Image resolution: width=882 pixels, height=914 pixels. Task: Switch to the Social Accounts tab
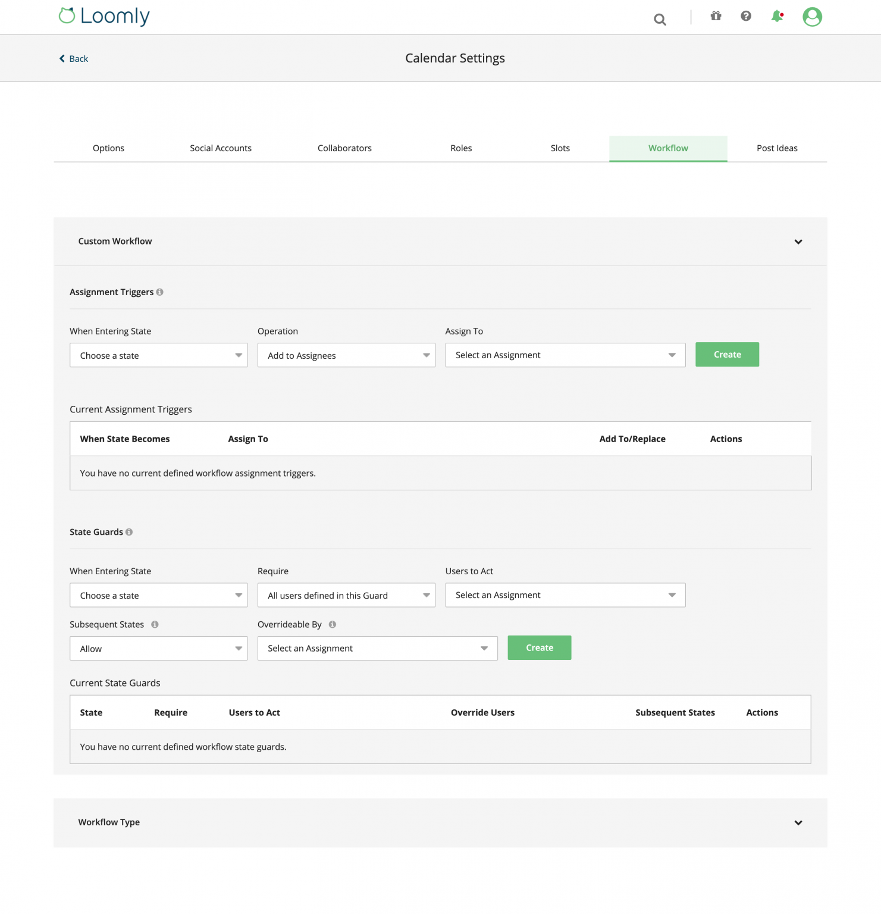(x=220, y=147)
